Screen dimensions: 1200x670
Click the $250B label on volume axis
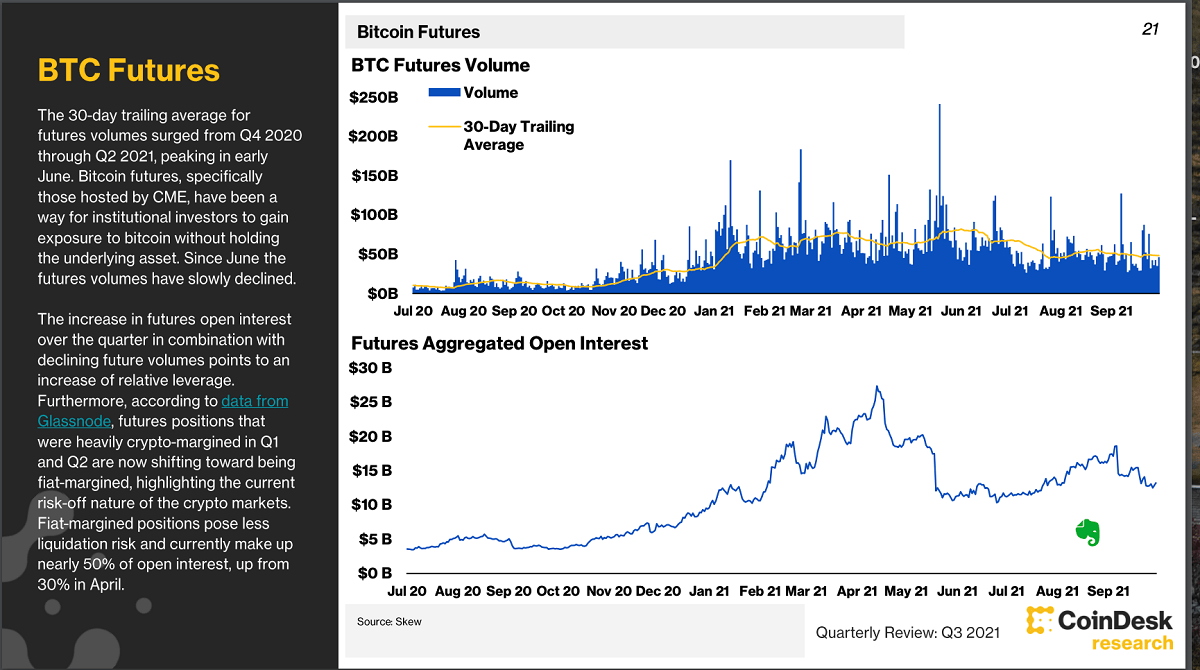373,98
